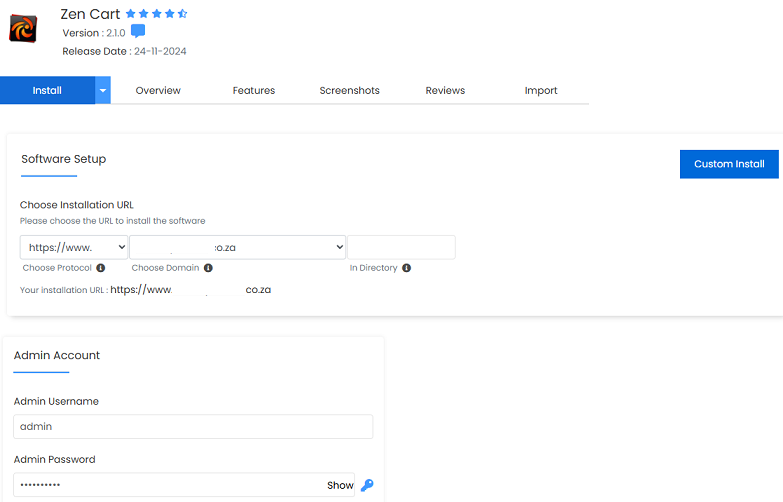
Task: Open the https://www. protocol dropdown
Action: coord(74,247)
